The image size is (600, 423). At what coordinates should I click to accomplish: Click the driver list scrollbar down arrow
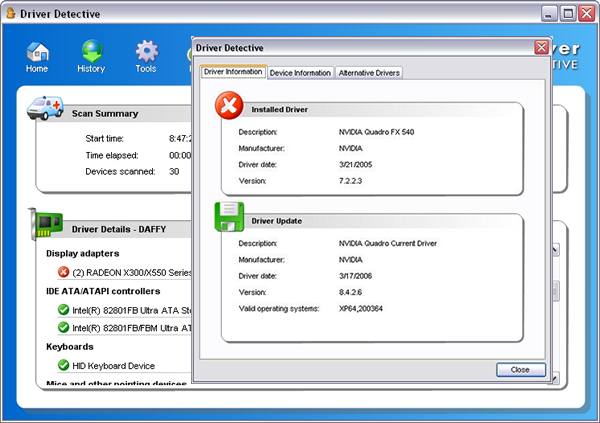click(556, 378)
